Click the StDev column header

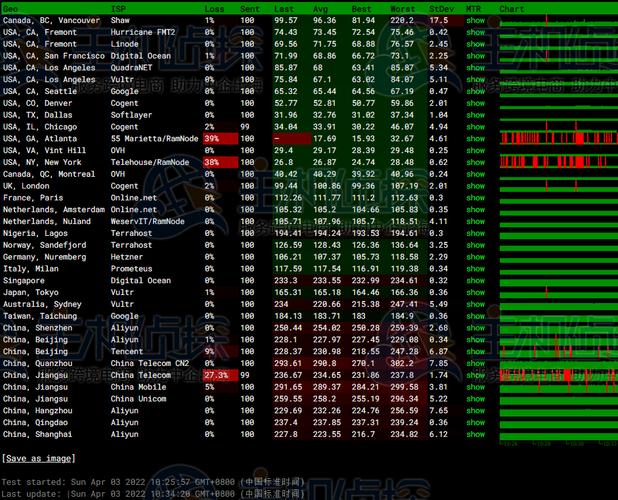441,9
